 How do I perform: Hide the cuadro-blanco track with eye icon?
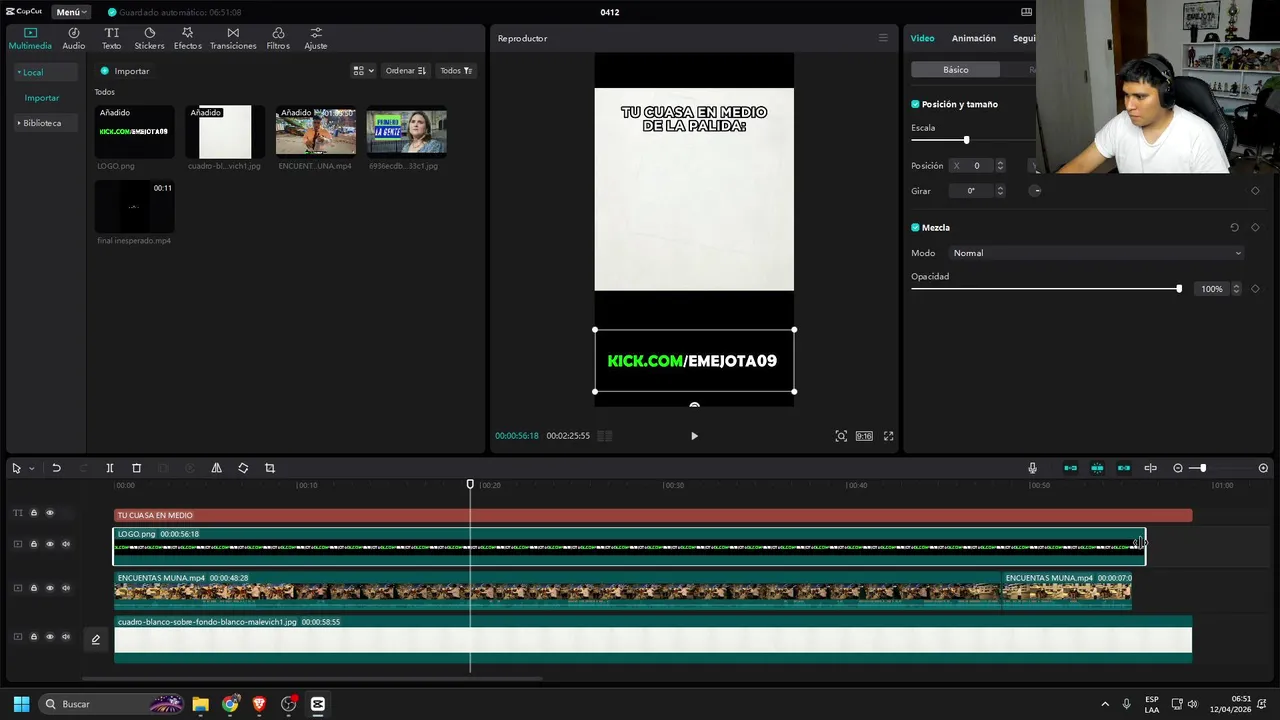[x=50, y=637]
